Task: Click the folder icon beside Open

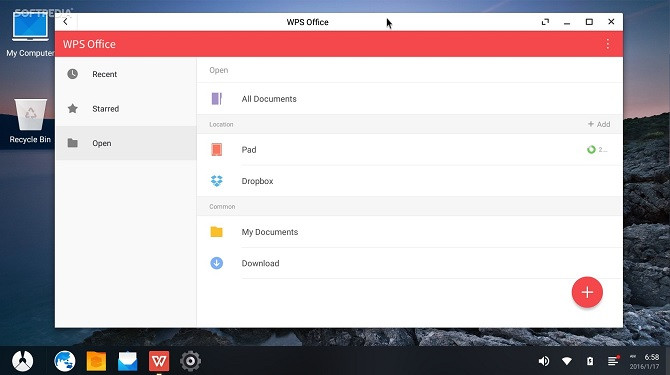Action: tap(73, 143)
